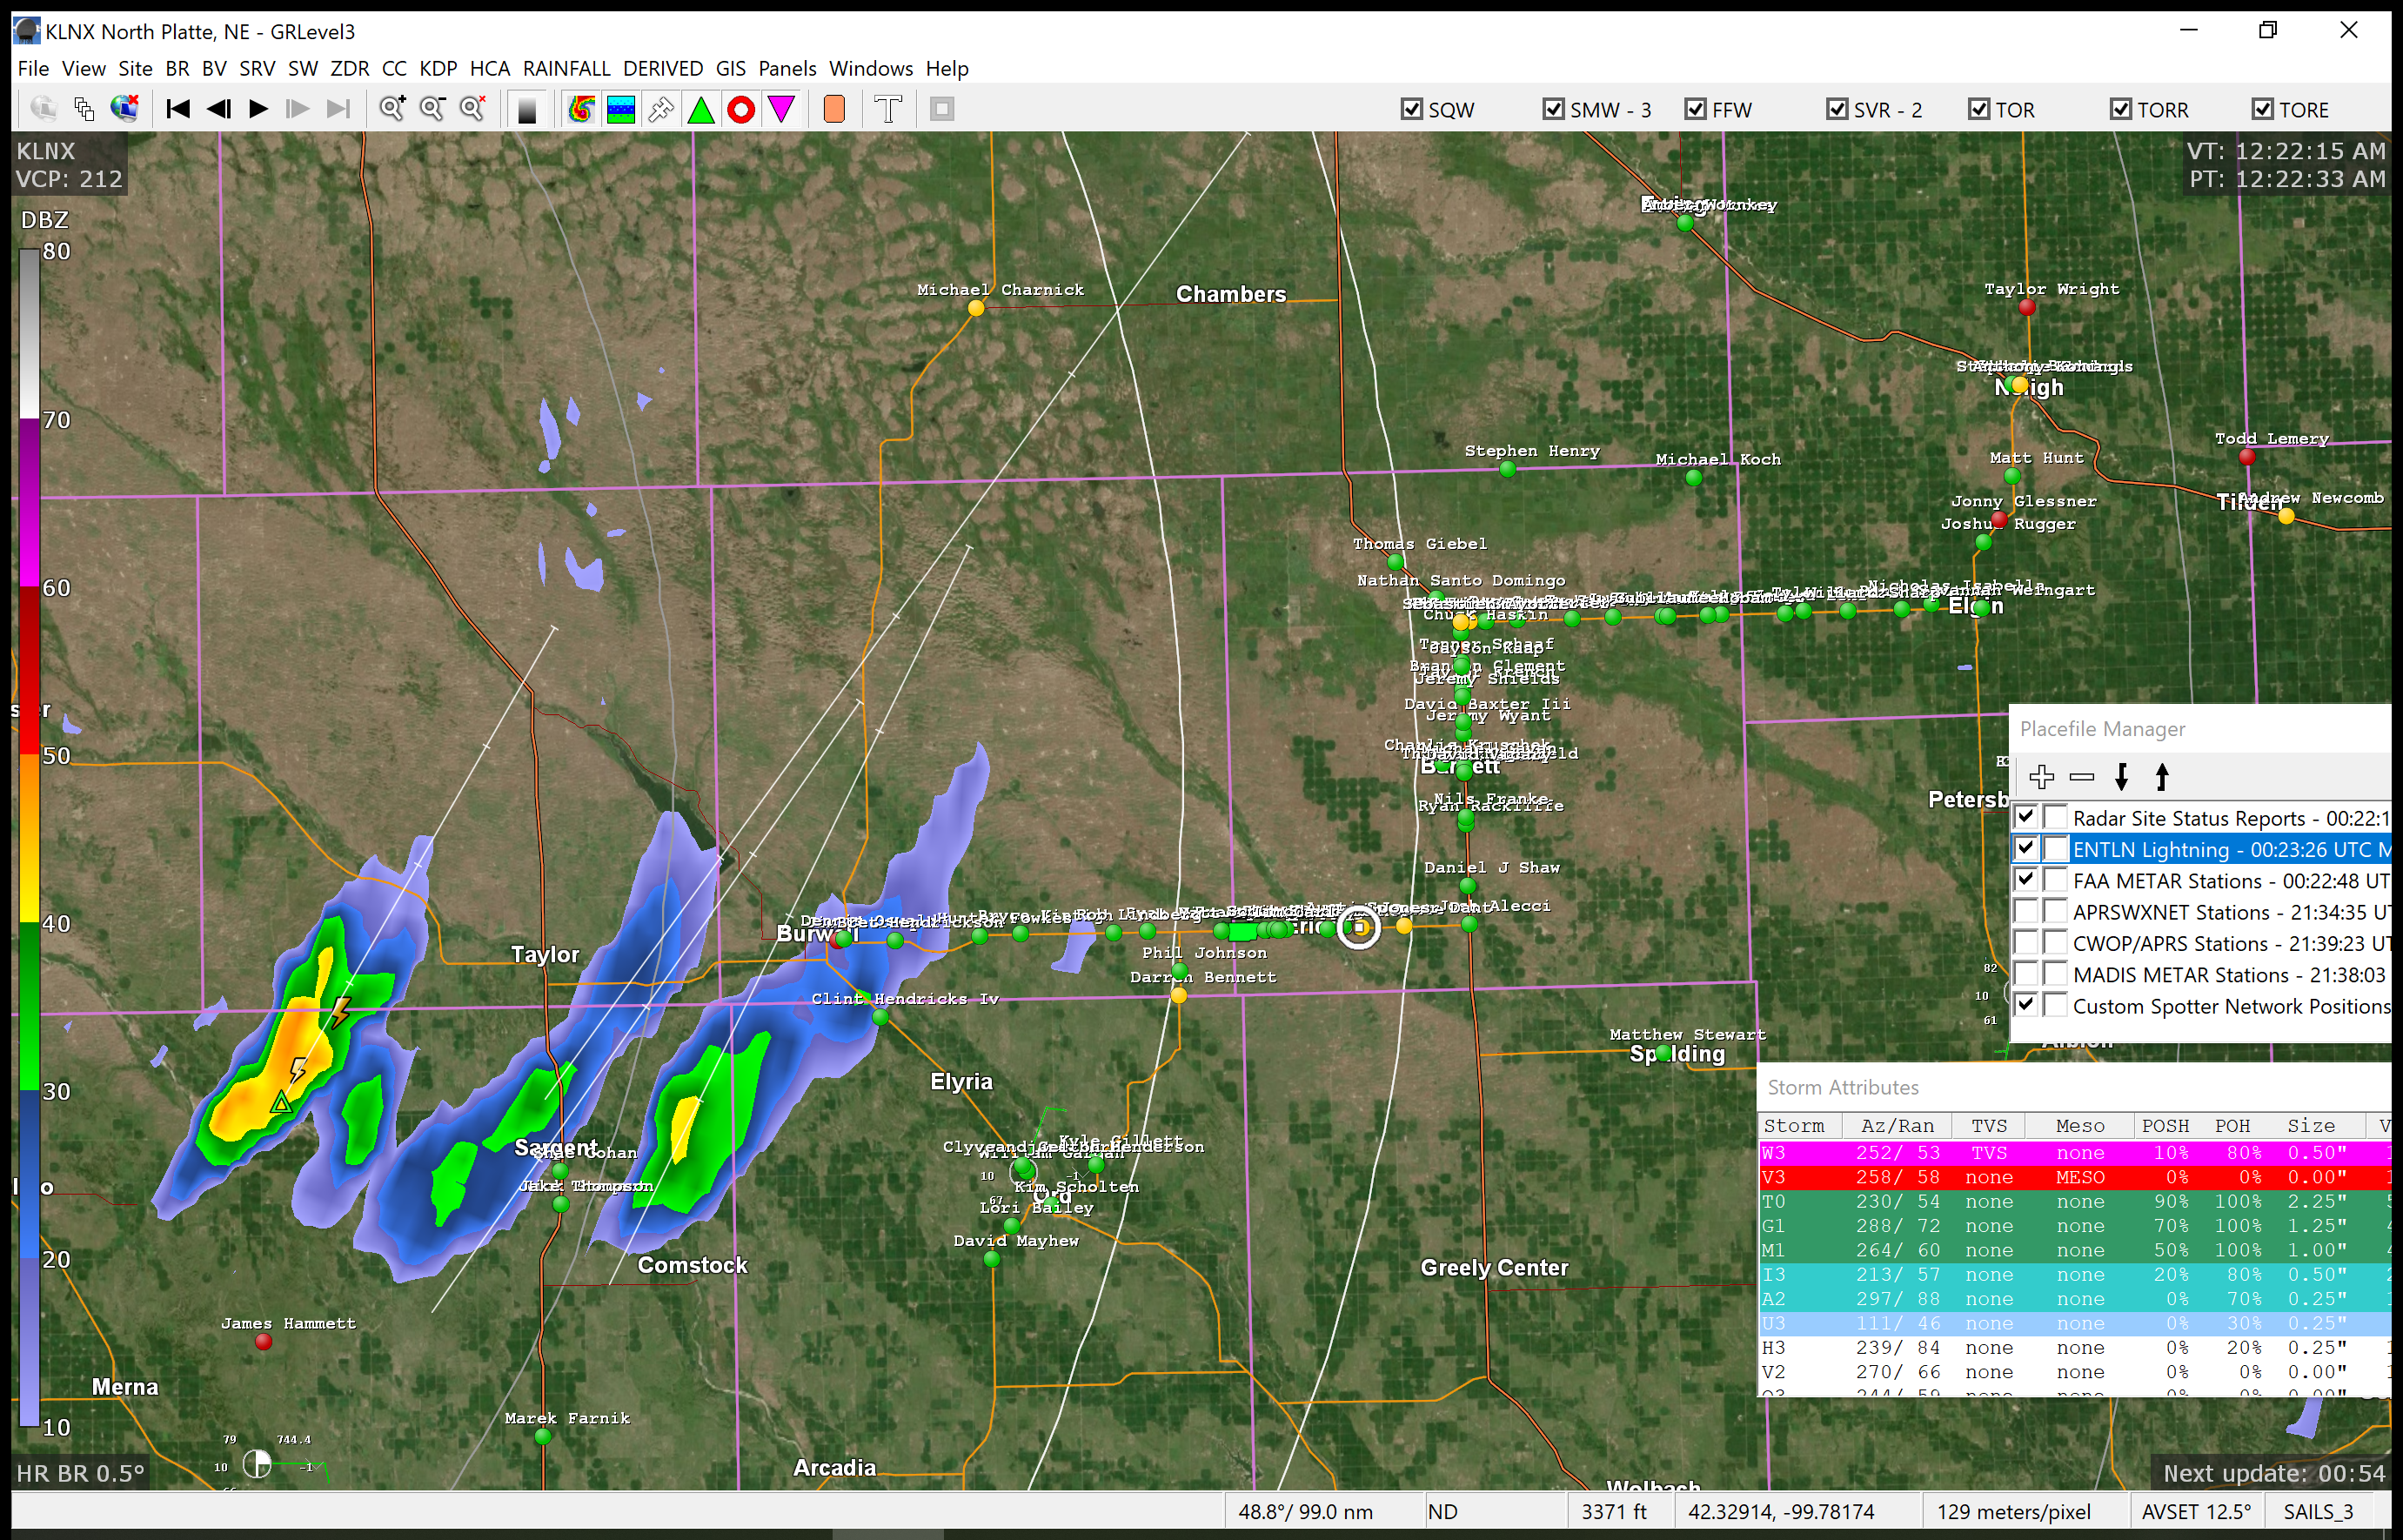Click the add placefile plus button

click(2041, 777)
